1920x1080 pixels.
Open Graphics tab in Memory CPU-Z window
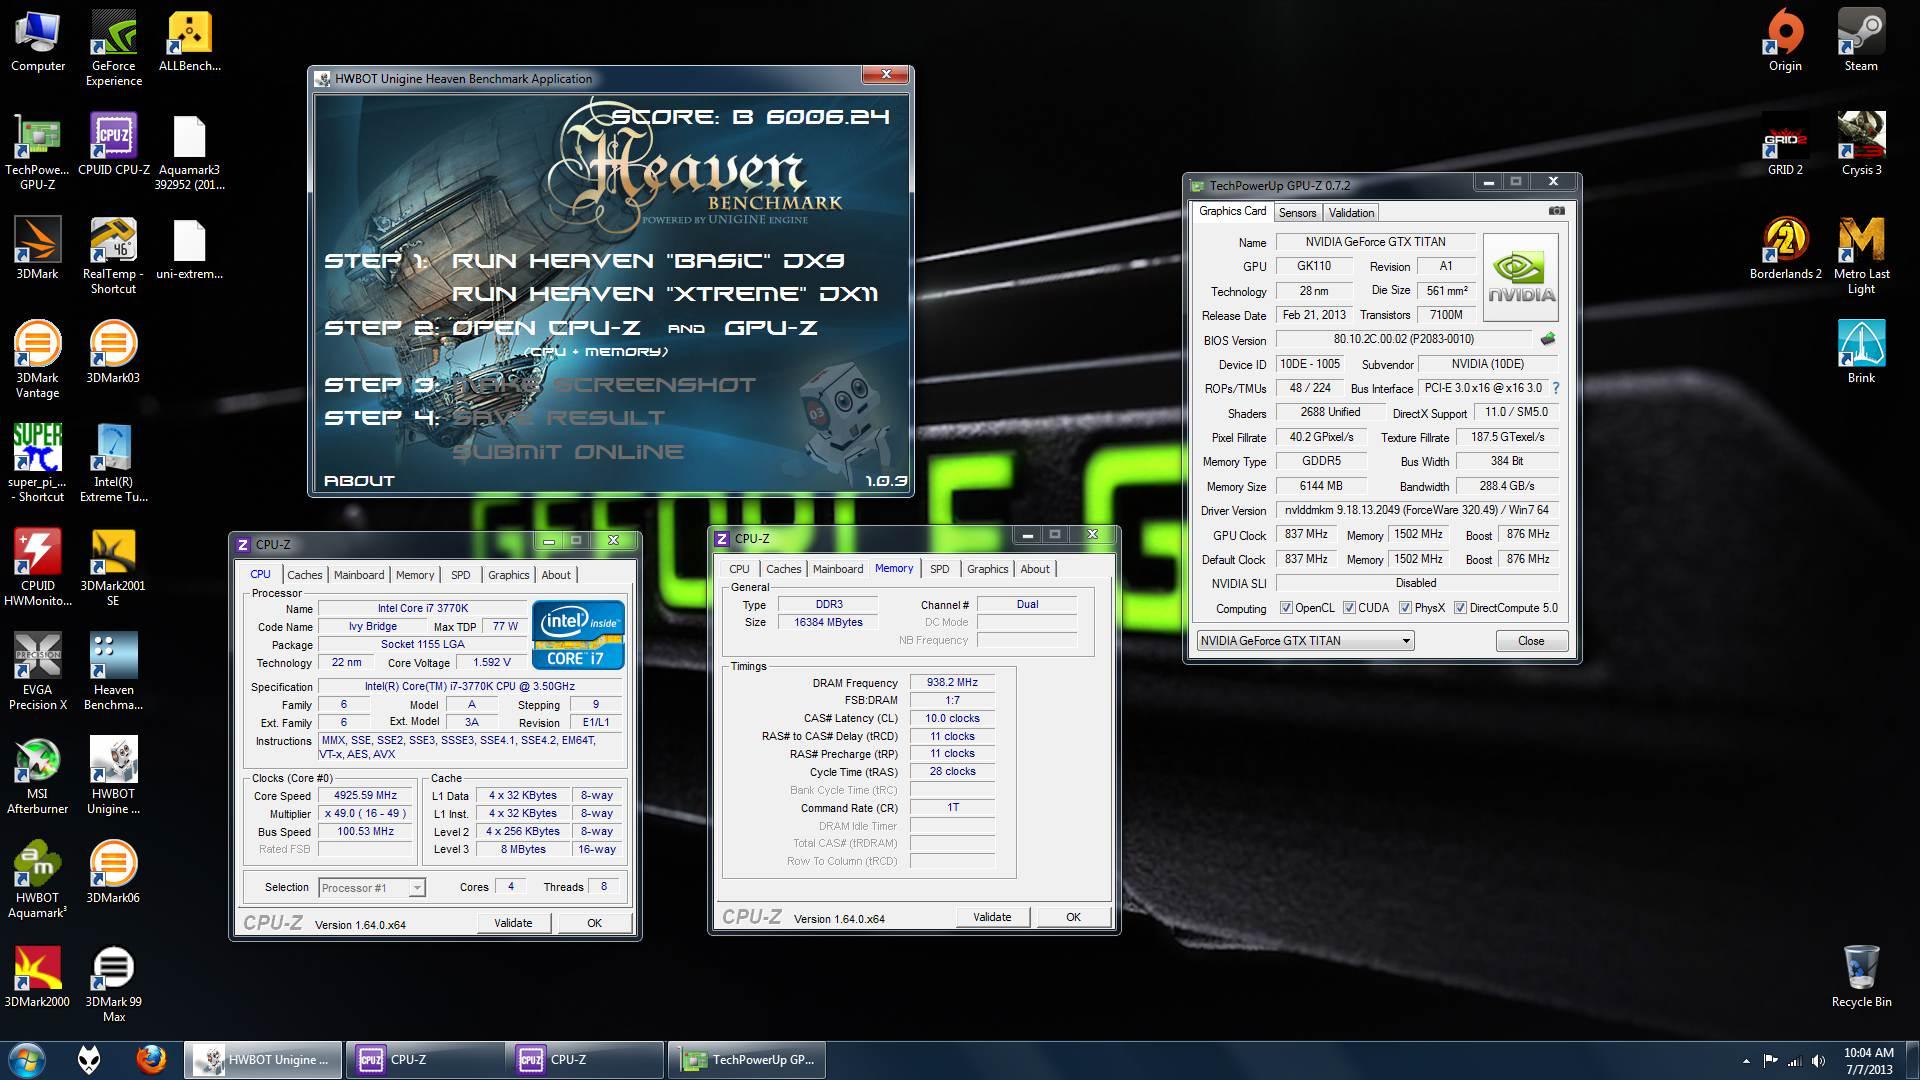988,569
